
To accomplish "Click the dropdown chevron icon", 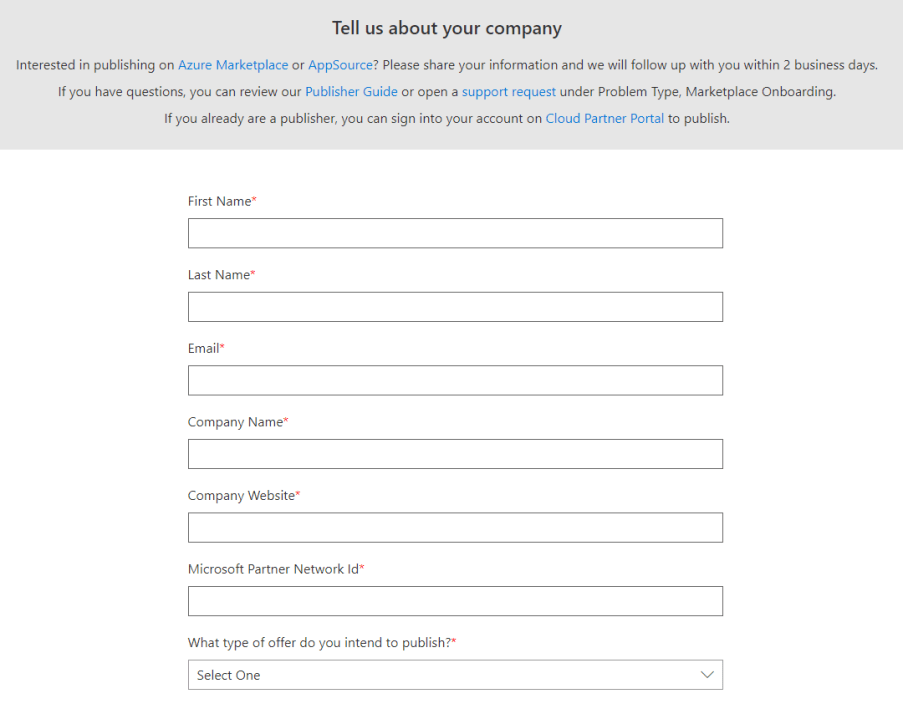I will (x=707, y=675).
